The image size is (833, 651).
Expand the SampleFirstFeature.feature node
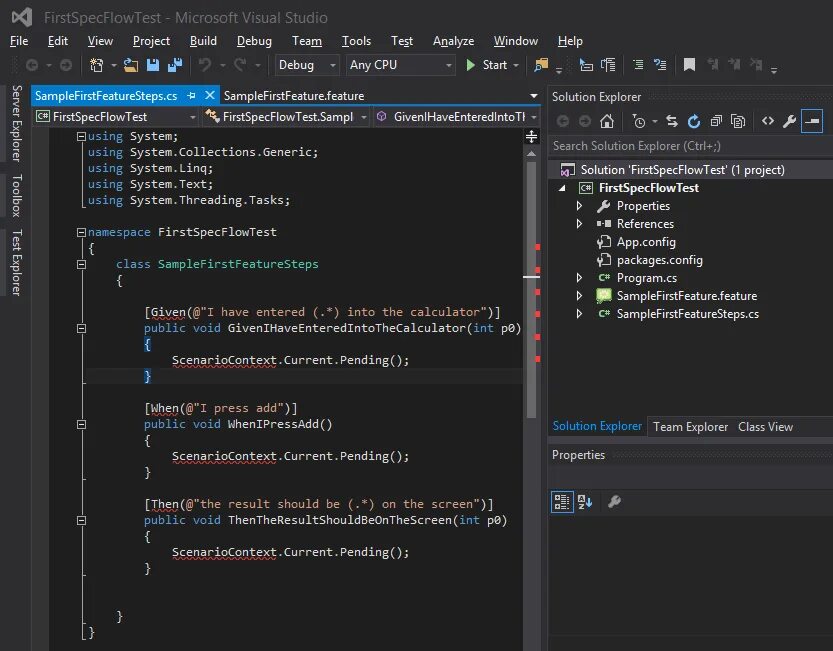coord(579,296)
